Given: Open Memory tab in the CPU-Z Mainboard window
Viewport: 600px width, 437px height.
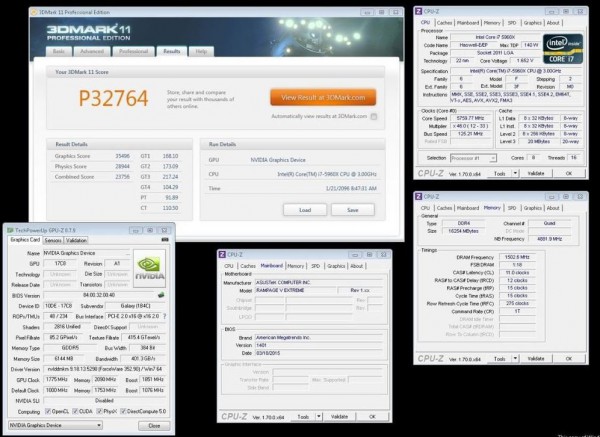Looking at the screenshot, I should coord(295,266).
